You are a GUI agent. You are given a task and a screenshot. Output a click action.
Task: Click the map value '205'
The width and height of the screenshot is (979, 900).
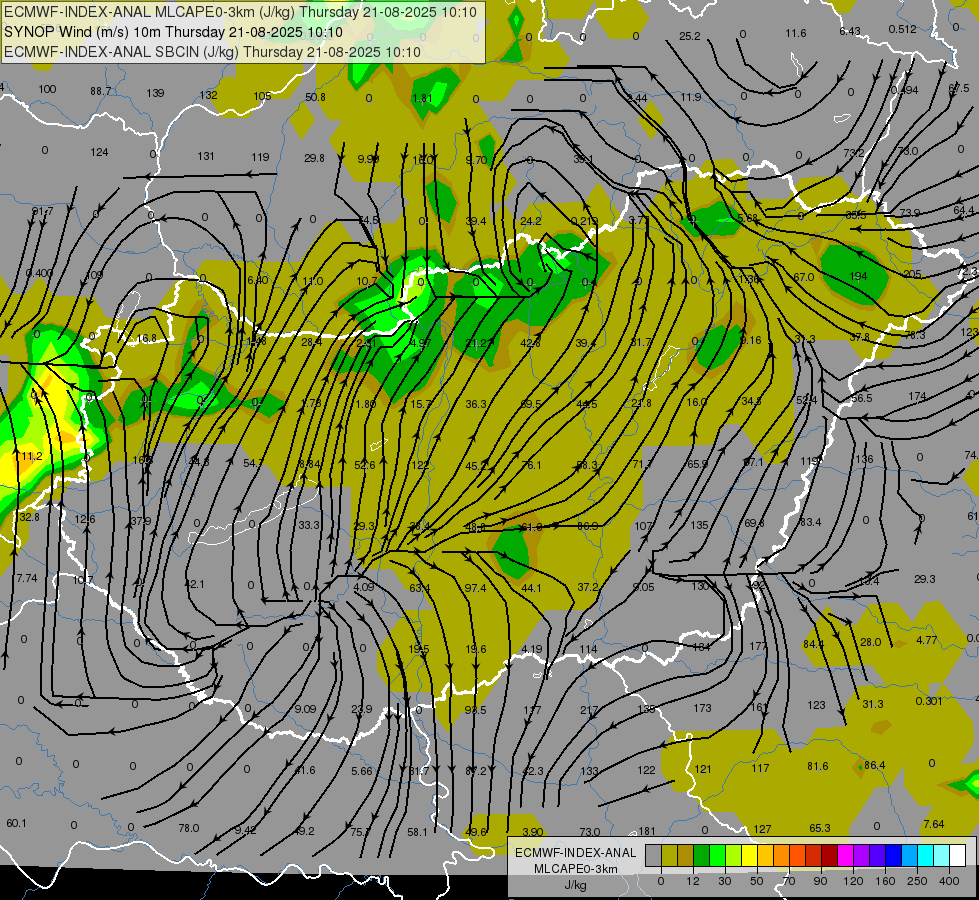click(912, 274)
